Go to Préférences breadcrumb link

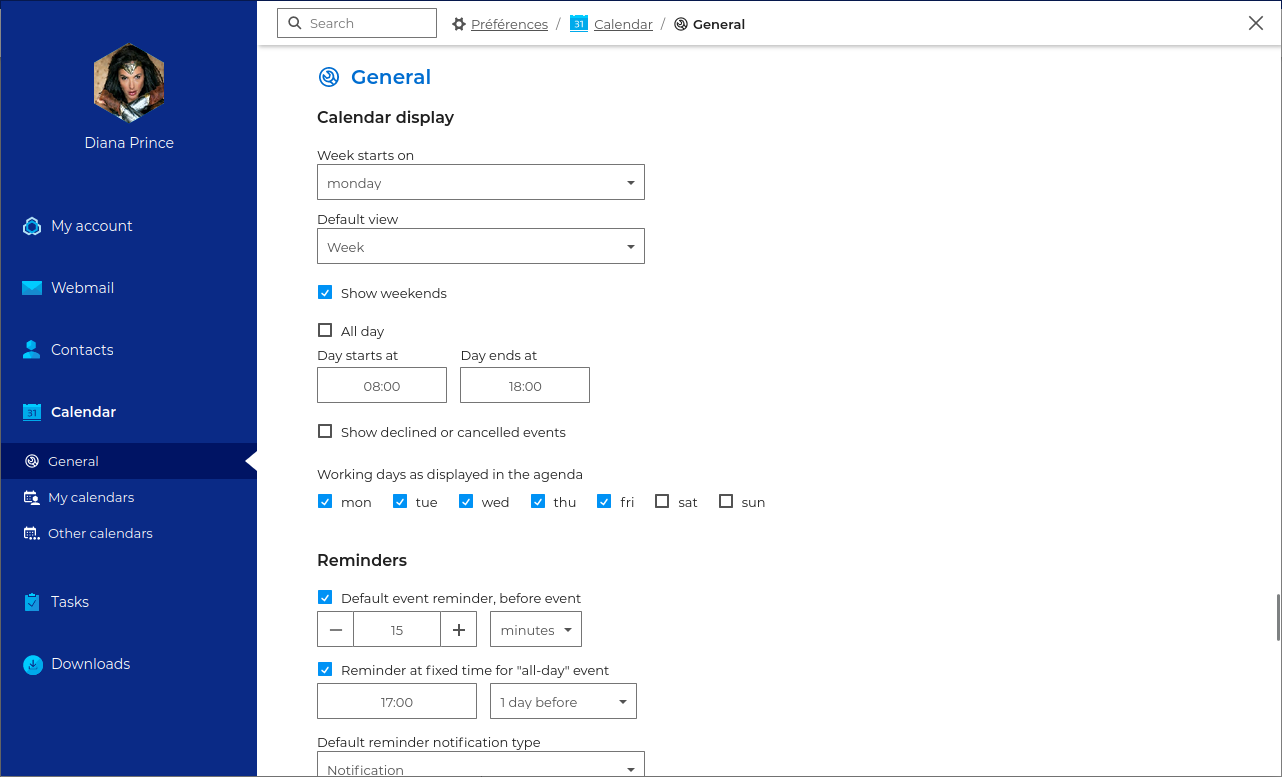509,24
